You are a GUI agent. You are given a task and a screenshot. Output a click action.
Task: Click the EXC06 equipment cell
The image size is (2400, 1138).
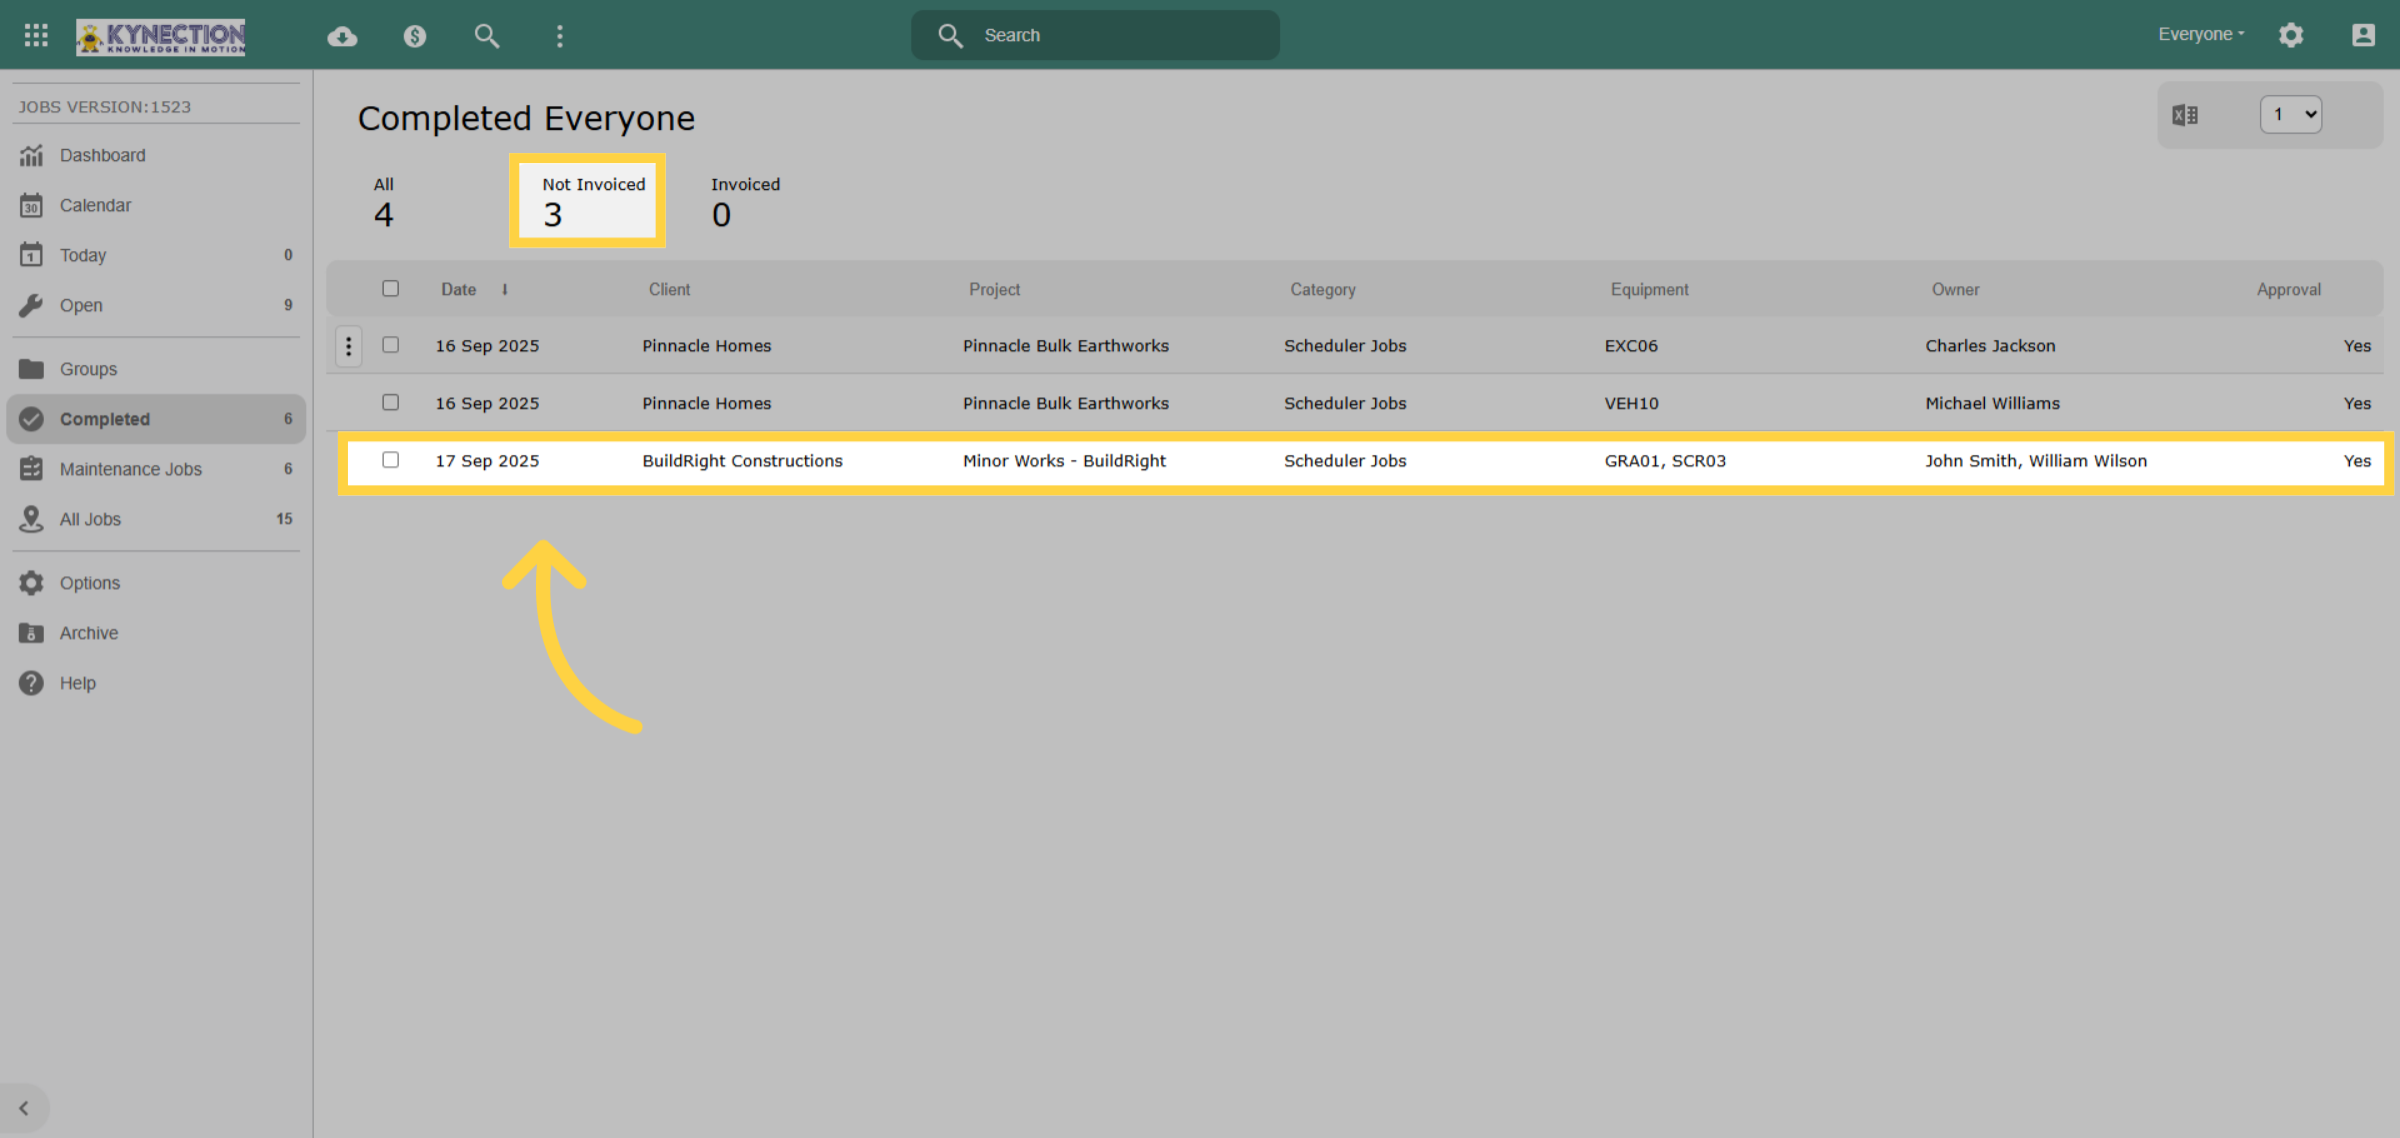(x=1631, y=346)
